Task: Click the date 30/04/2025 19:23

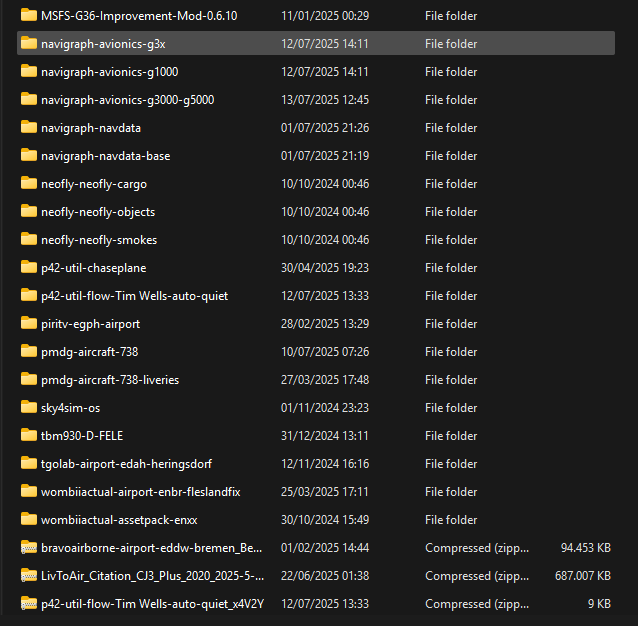Action: click(x=325, y=268)
